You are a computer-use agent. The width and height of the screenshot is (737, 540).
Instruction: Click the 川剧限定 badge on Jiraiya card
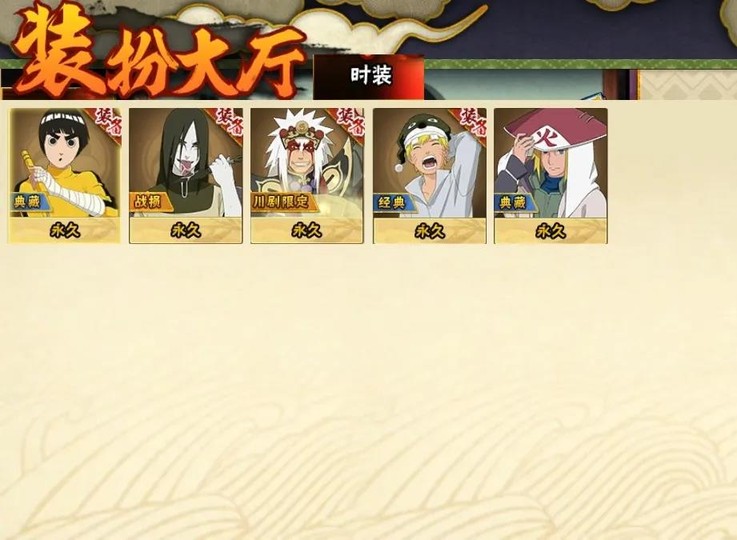(x=282, y=202)
